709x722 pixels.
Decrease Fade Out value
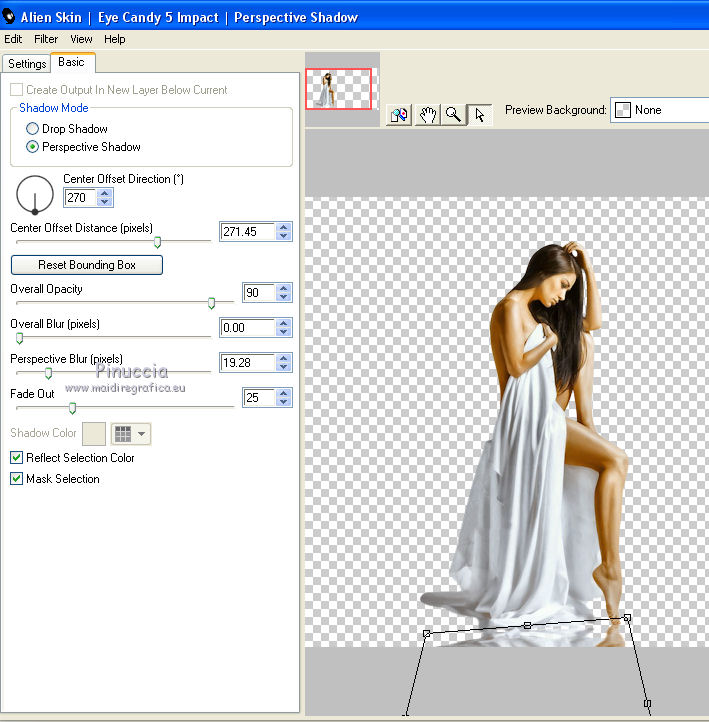284,402
